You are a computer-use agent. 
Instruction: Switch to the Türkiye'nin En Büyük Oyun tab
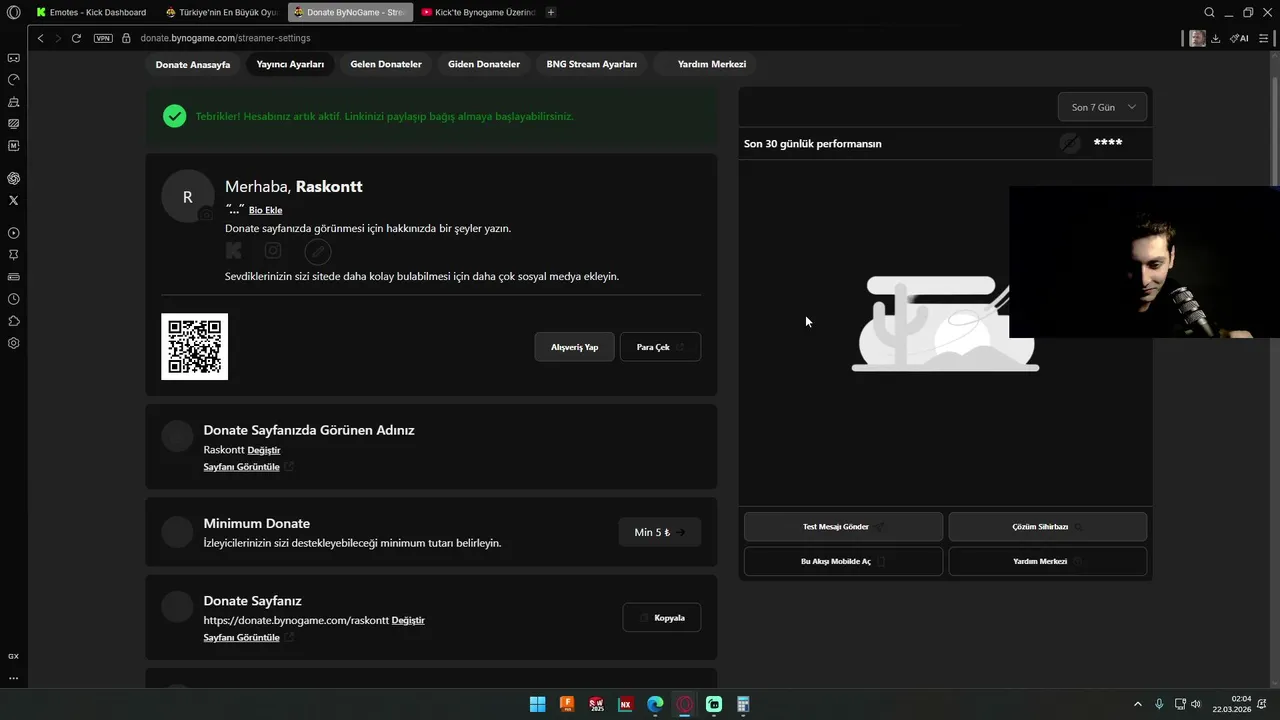click(221, 12)
